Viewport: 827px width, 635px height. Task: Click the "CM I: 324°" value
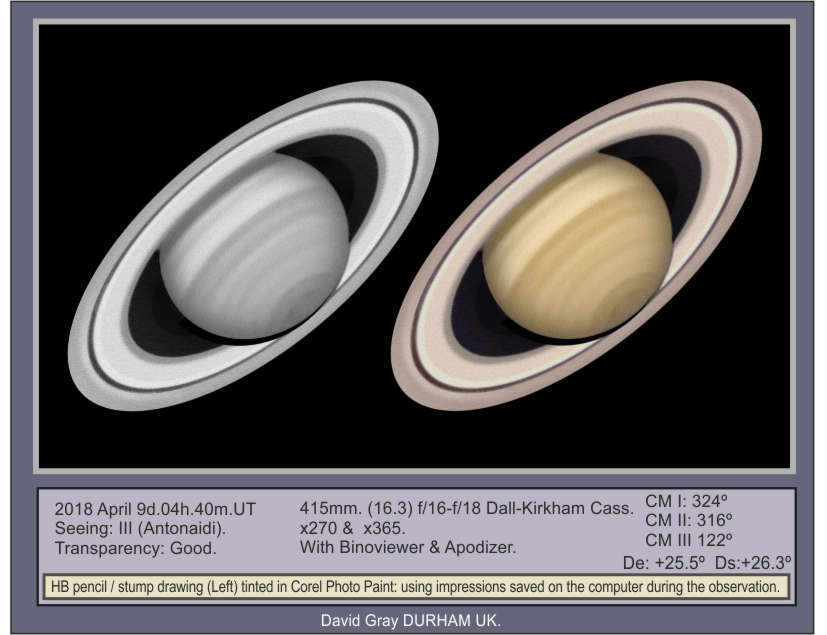[x=687, y=501]
